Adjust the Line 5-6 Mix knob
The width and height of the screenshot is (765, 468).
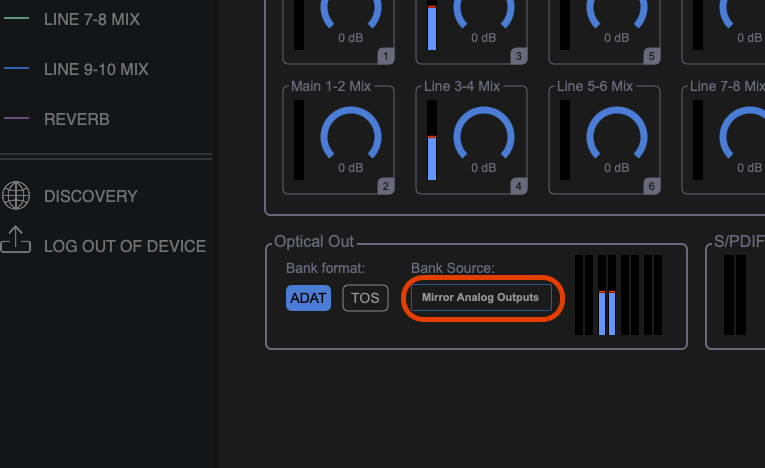[617, 133]
